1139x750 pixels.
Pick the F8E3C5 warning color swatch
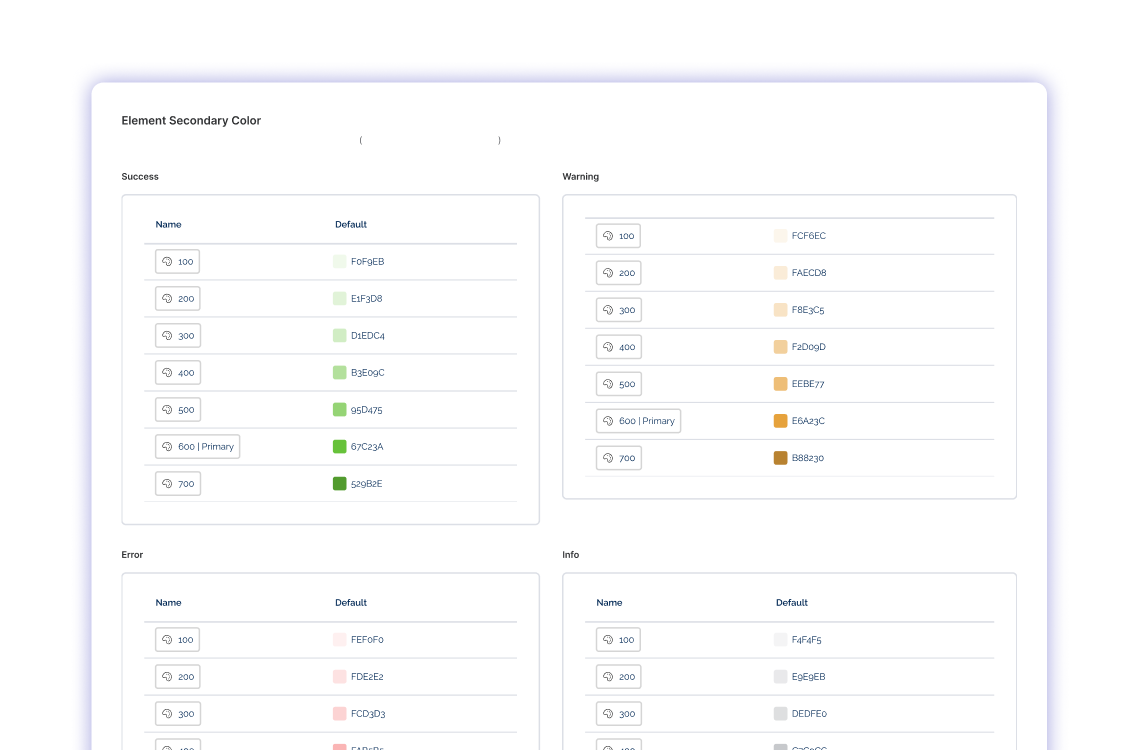click(780, 310)
